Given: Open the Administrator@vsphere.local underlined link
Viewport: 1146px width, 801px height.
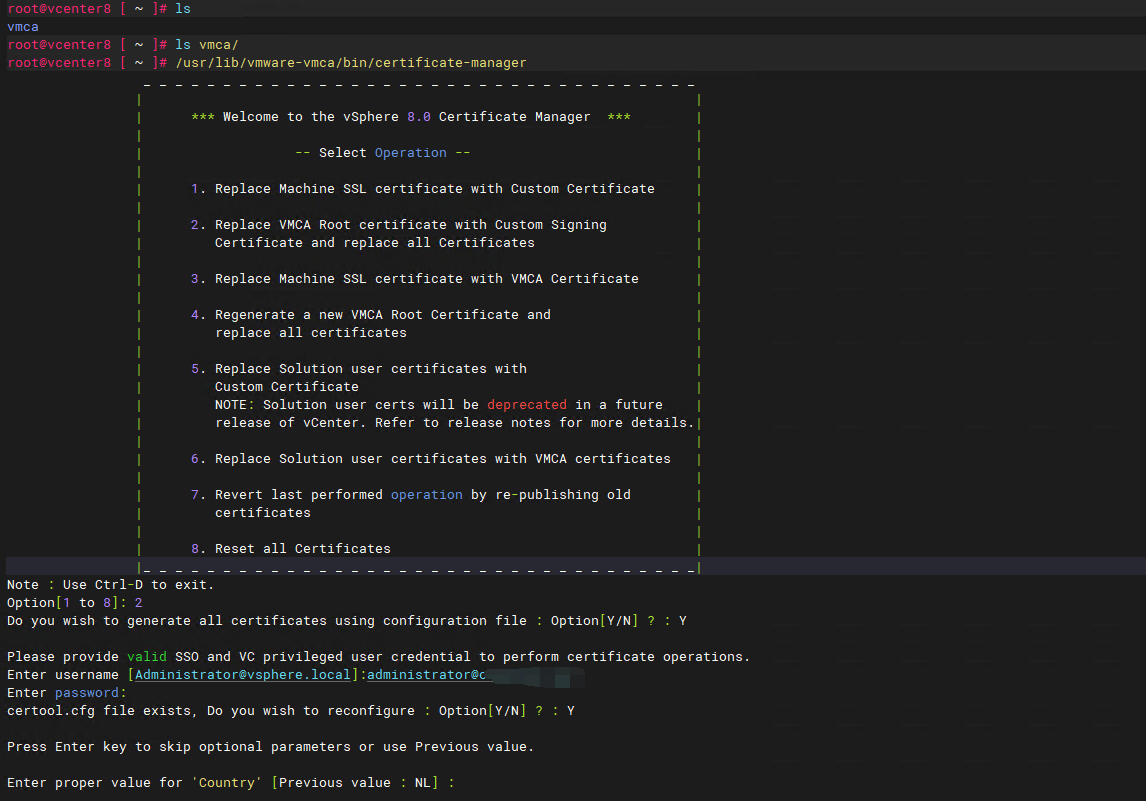Looking at the screenshot, I should 243,675.
